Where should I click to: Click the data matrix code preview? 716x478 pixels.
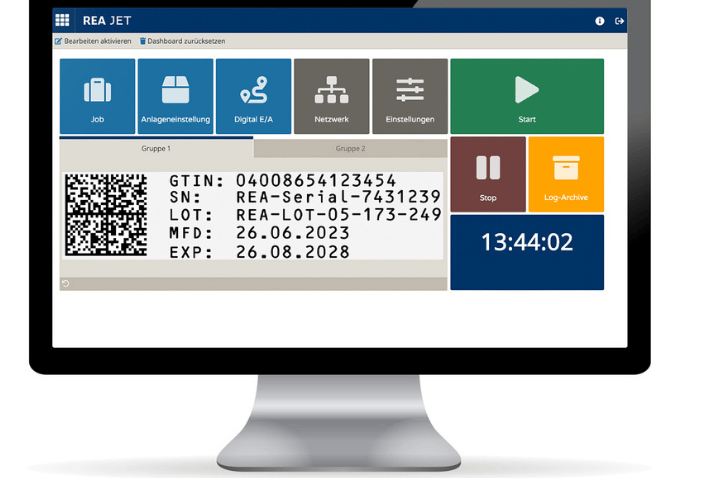point(106,214)
